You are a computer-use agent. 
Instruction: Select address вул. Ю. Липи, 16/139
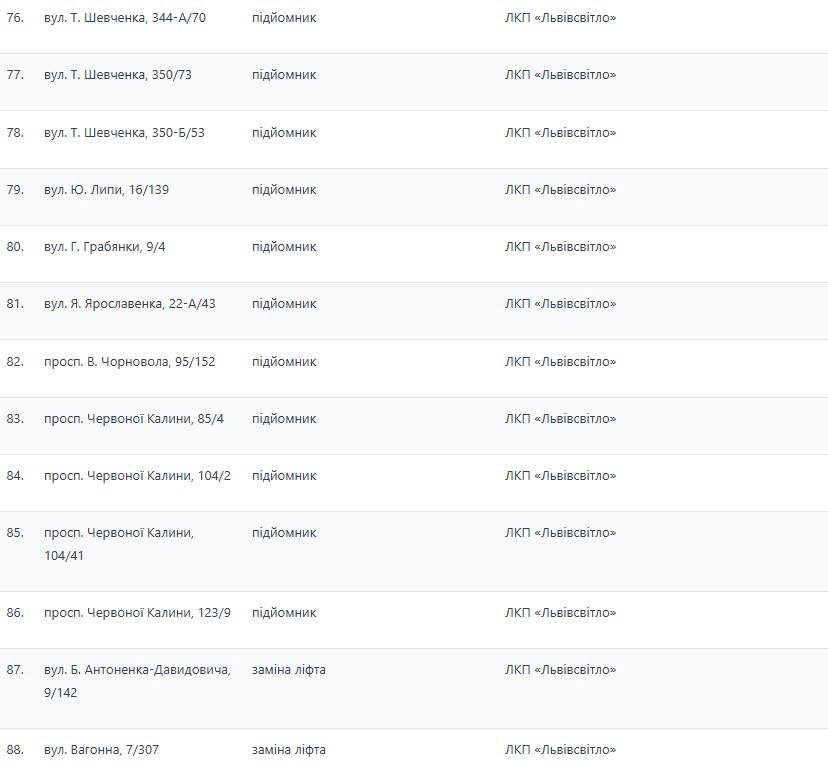[x=106, y=190]
